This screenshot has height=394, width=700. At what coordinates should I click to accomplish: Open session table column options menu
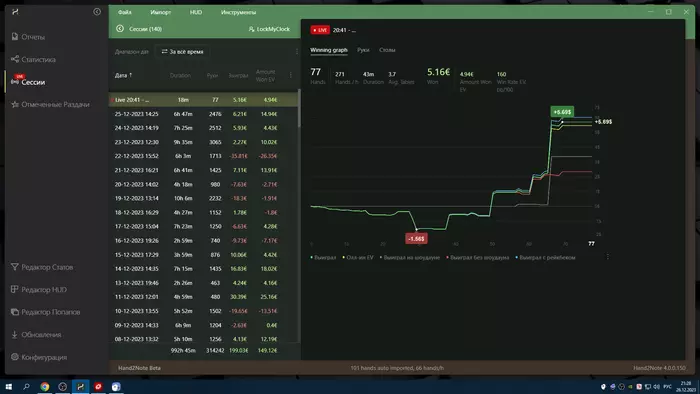[x=291, y=75]
